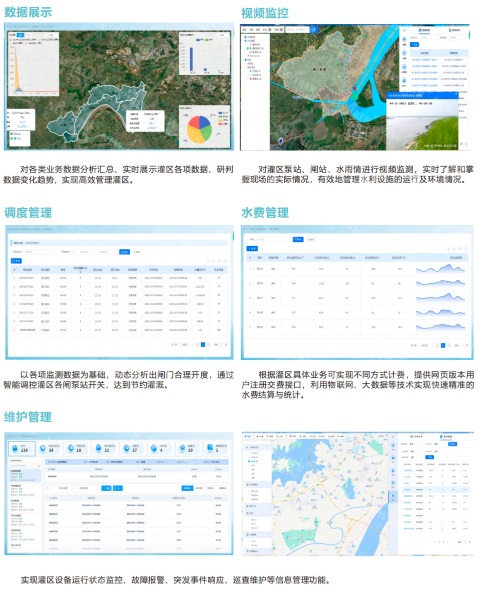
Task: Select the device card showing count 116
Action: (22, 449)
